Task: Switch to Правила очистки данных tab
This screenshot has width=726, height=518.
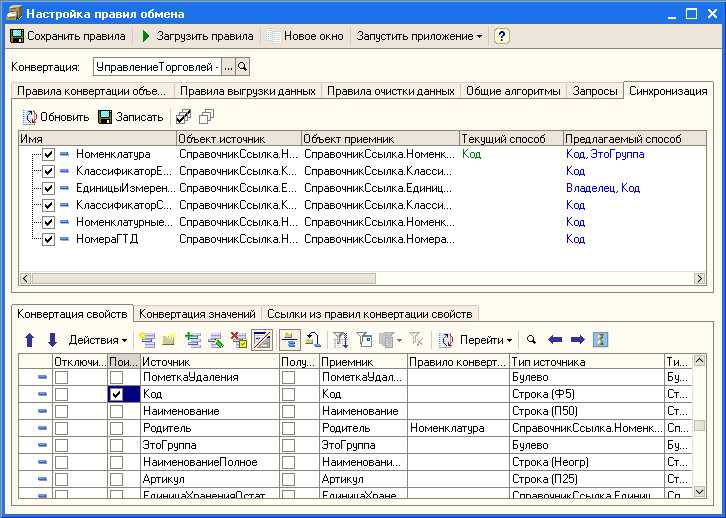Action: (x=391, y=91)
